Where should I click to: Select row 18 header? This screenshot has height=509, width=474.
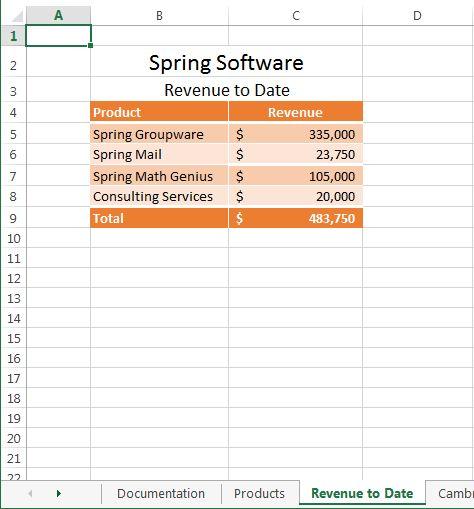(13, 398)
